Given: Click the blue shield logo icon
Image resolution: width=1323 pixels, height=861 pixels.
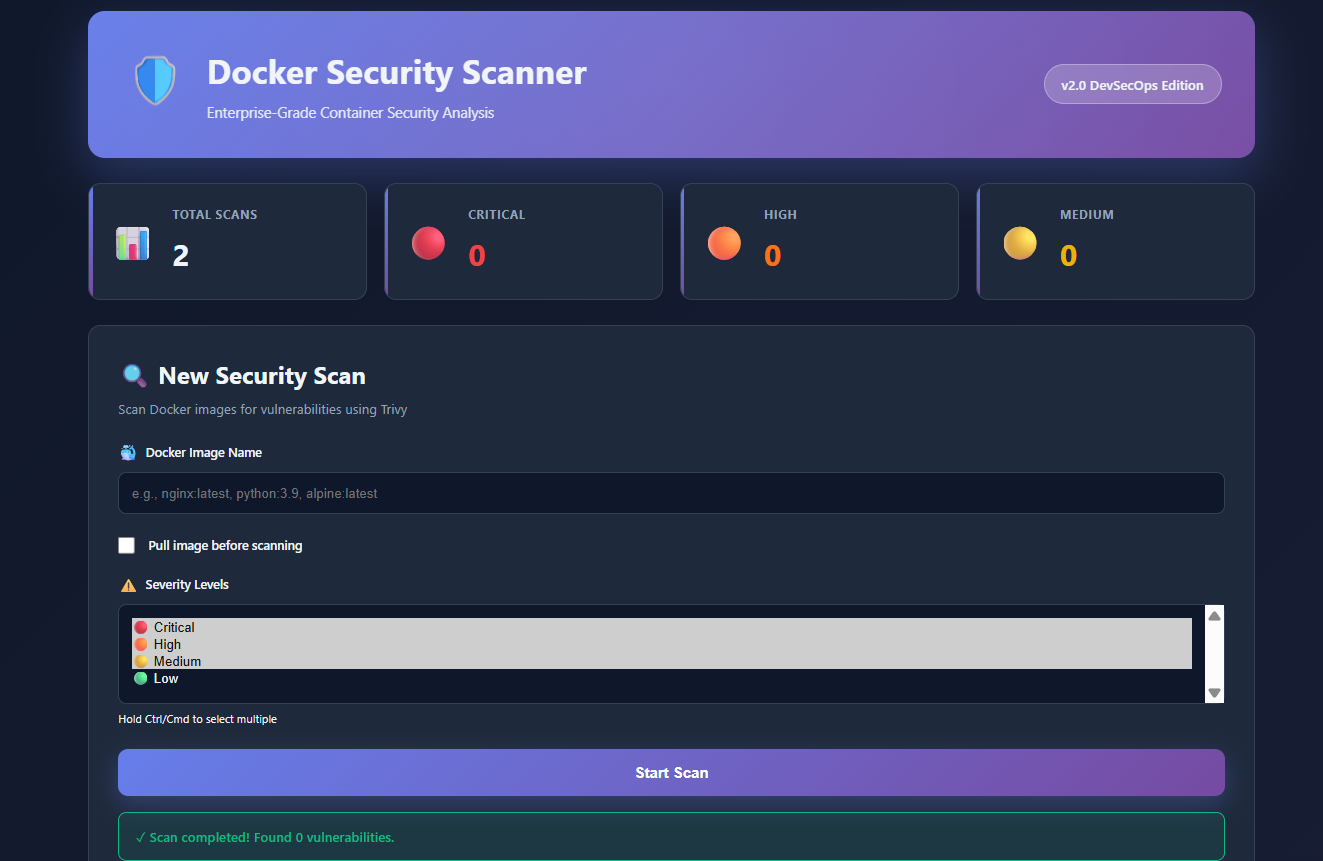Looking at the screenshot, I should tap(155, 81).
